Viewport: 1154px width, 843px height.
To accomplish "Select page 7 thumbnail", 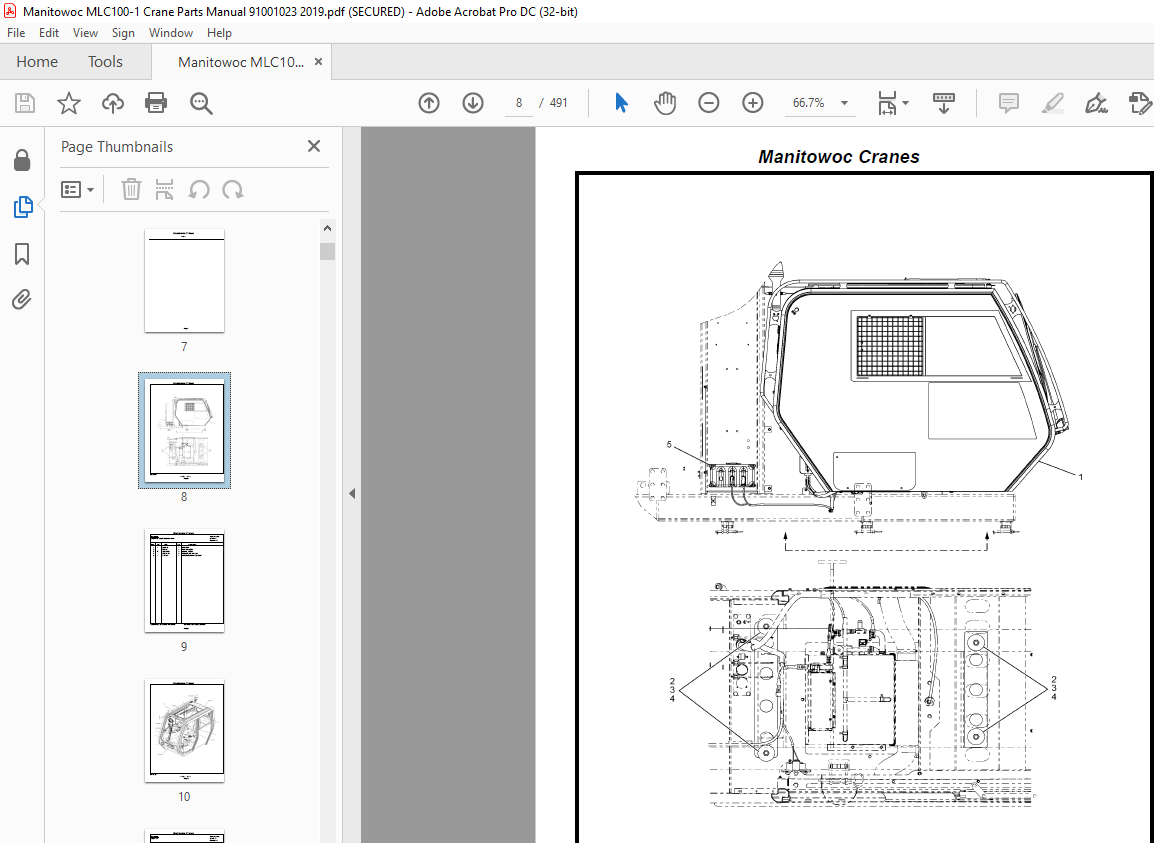I will (184, 281).
